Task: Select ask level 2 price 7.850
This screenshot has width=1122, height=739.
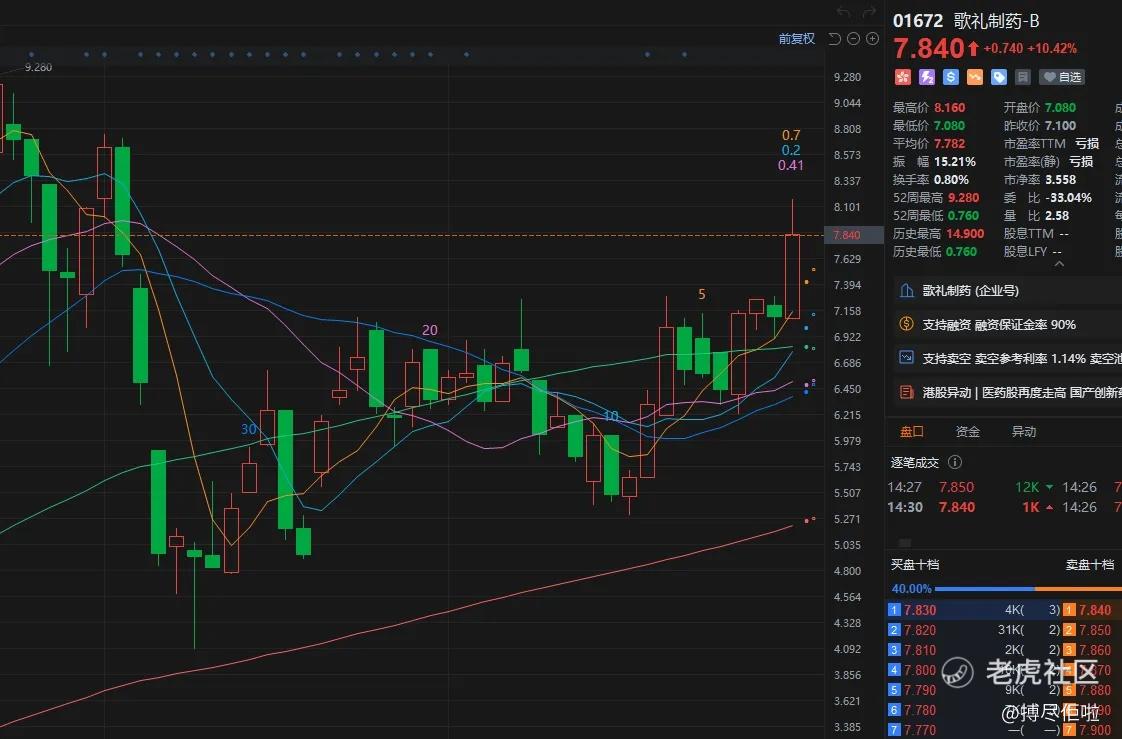Action: [x=1095, y=630]
